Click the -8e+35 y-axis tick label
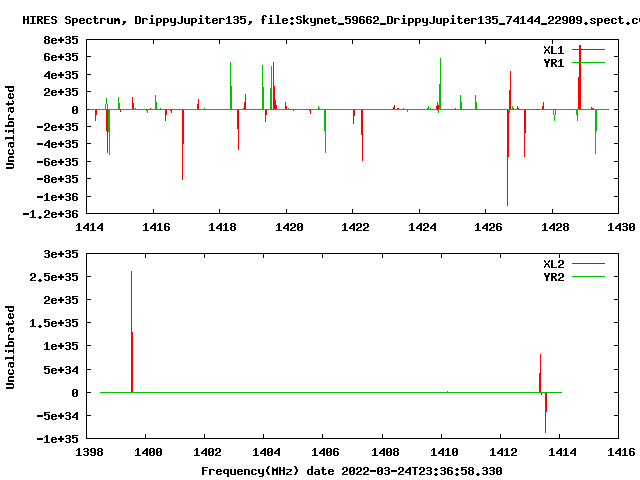Screen dimensions: 640x480 58,179
